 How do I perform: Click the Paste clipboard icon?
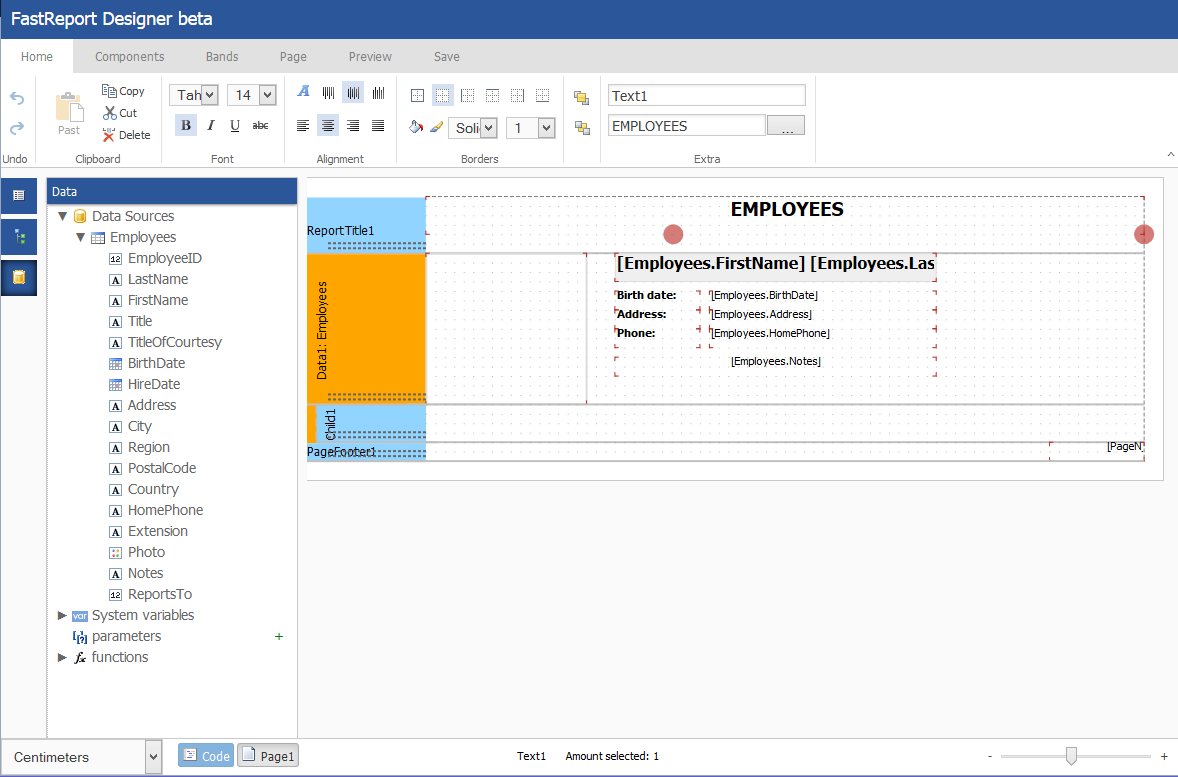(x=69, y=107)
